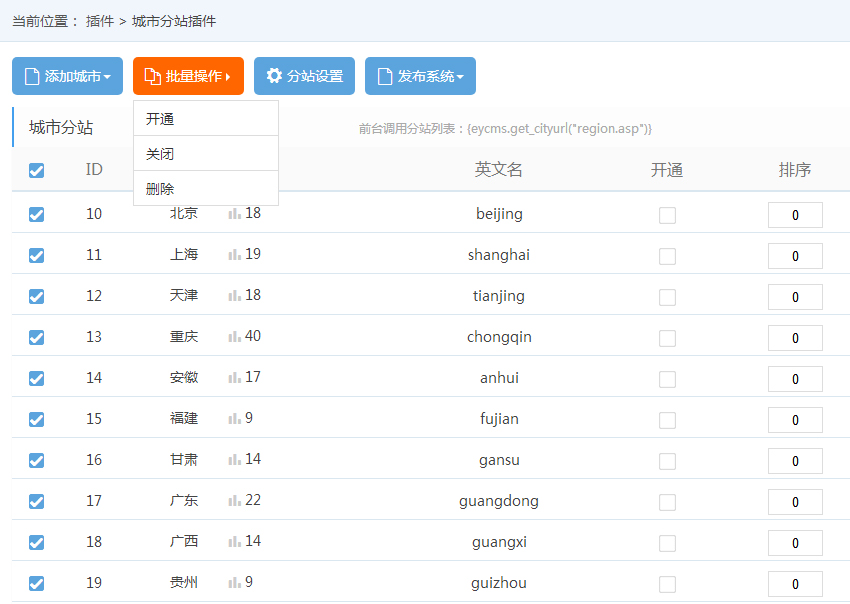
Task: Select 删除 in the batch operations menu
Action: (x=160, y=188)
